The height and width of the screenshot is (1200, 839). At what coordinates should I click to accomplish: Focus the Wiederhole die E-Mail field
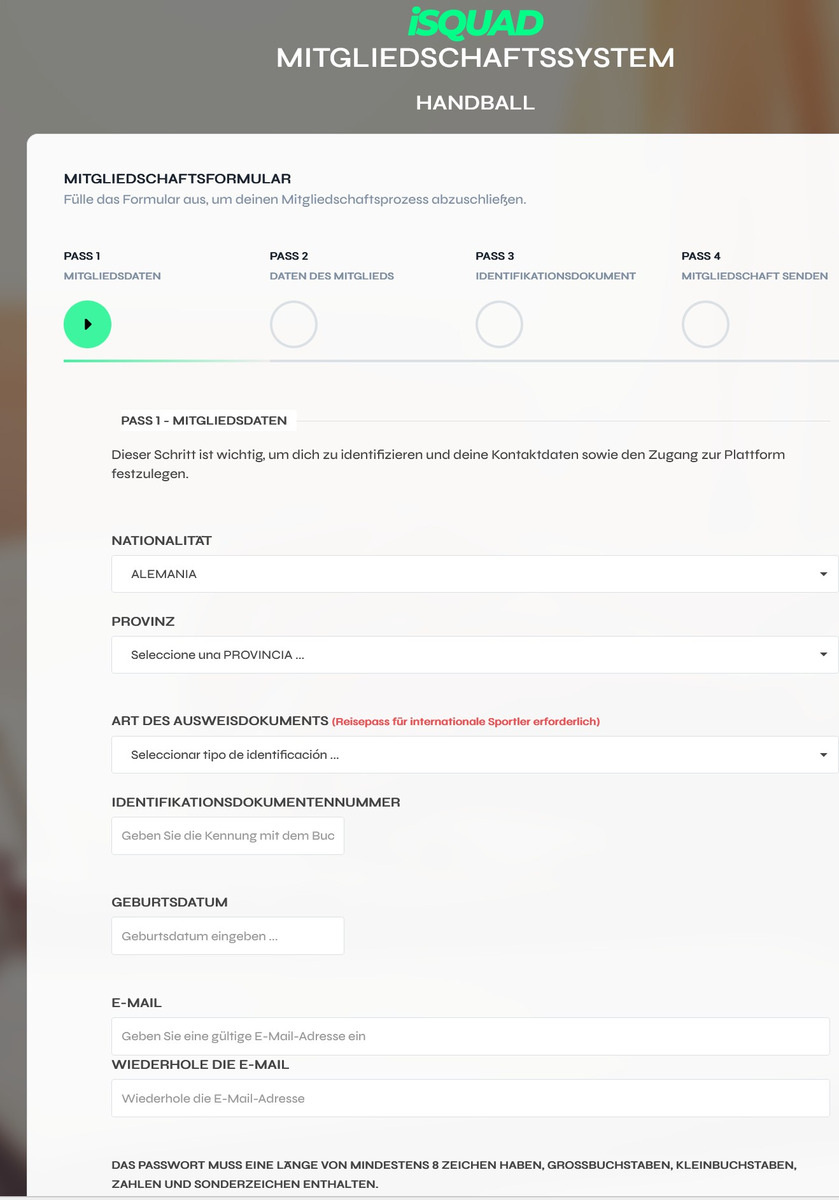click(470, 1098)
